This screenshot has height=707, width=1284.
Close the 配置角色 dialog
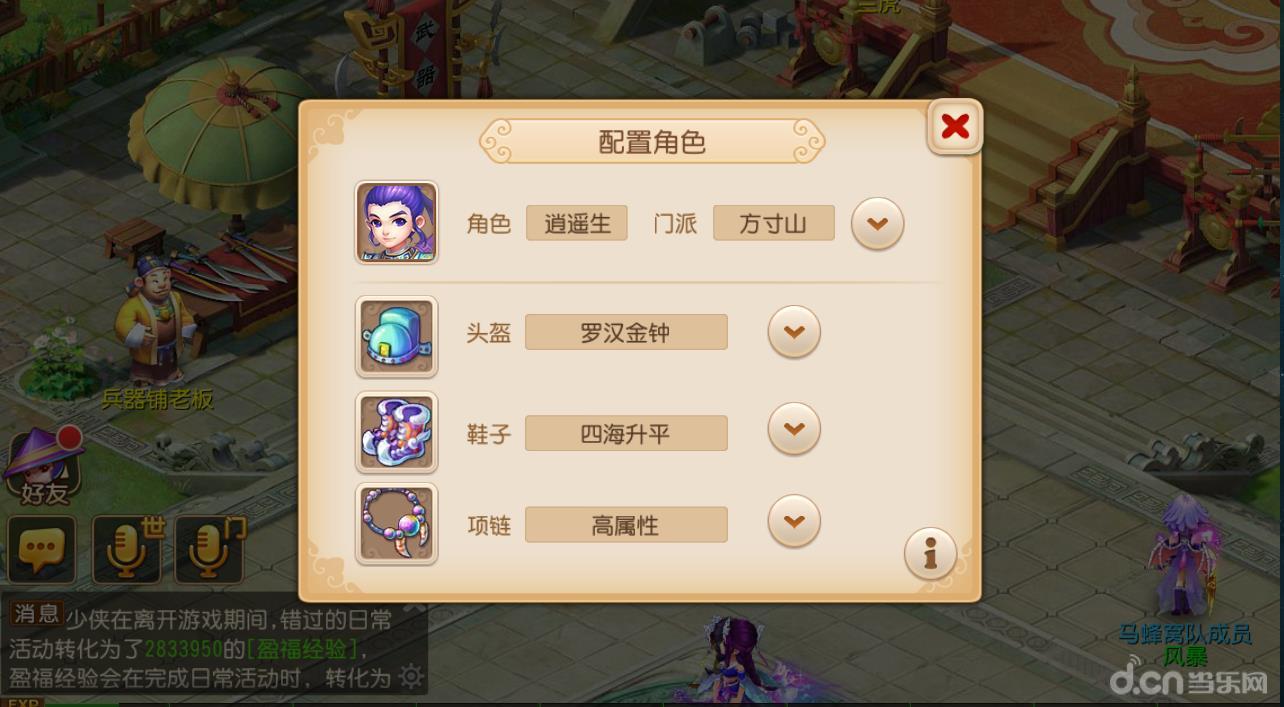coord(955,126)
